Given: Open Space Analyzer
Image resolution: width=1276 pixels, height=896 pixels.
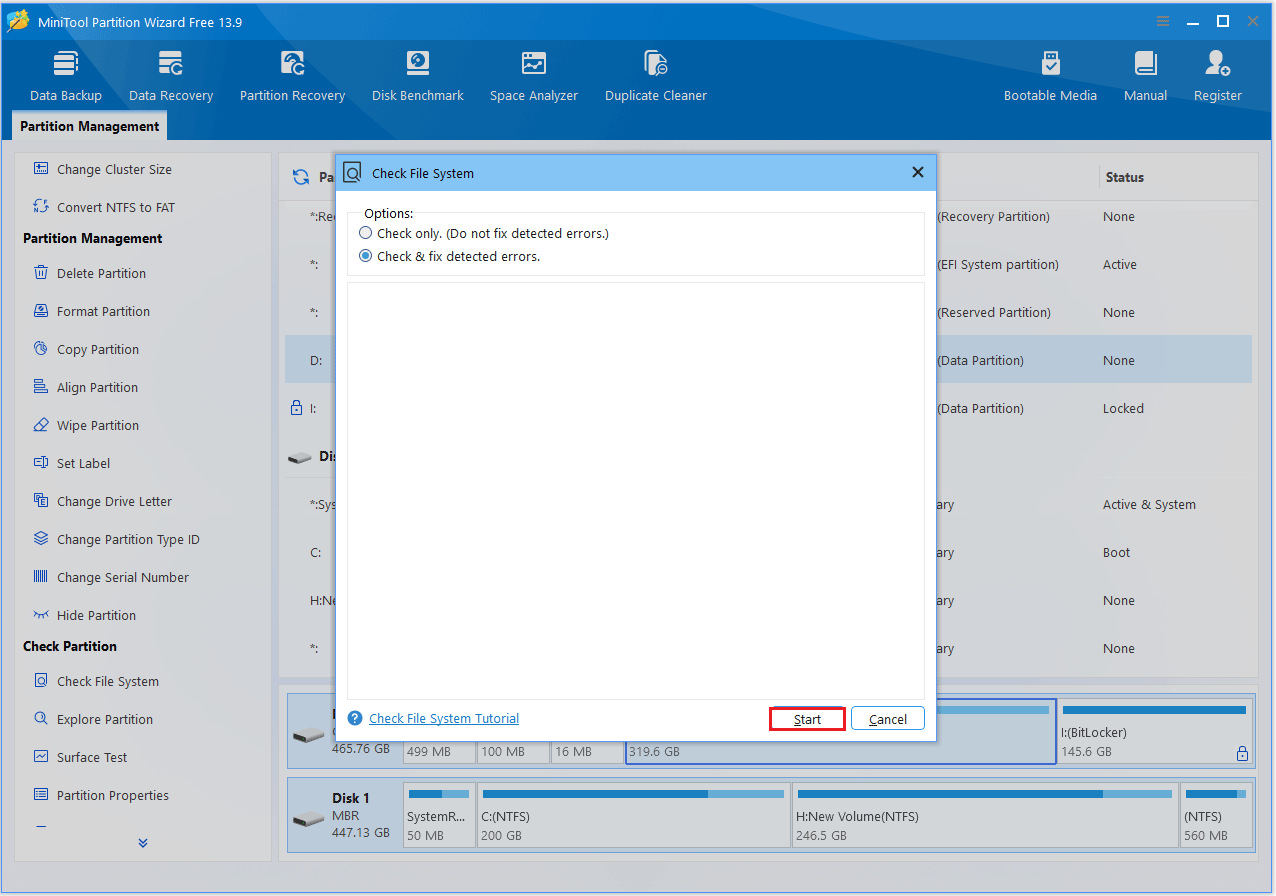Looking at the screenshot, I should (x=534, y=76).
